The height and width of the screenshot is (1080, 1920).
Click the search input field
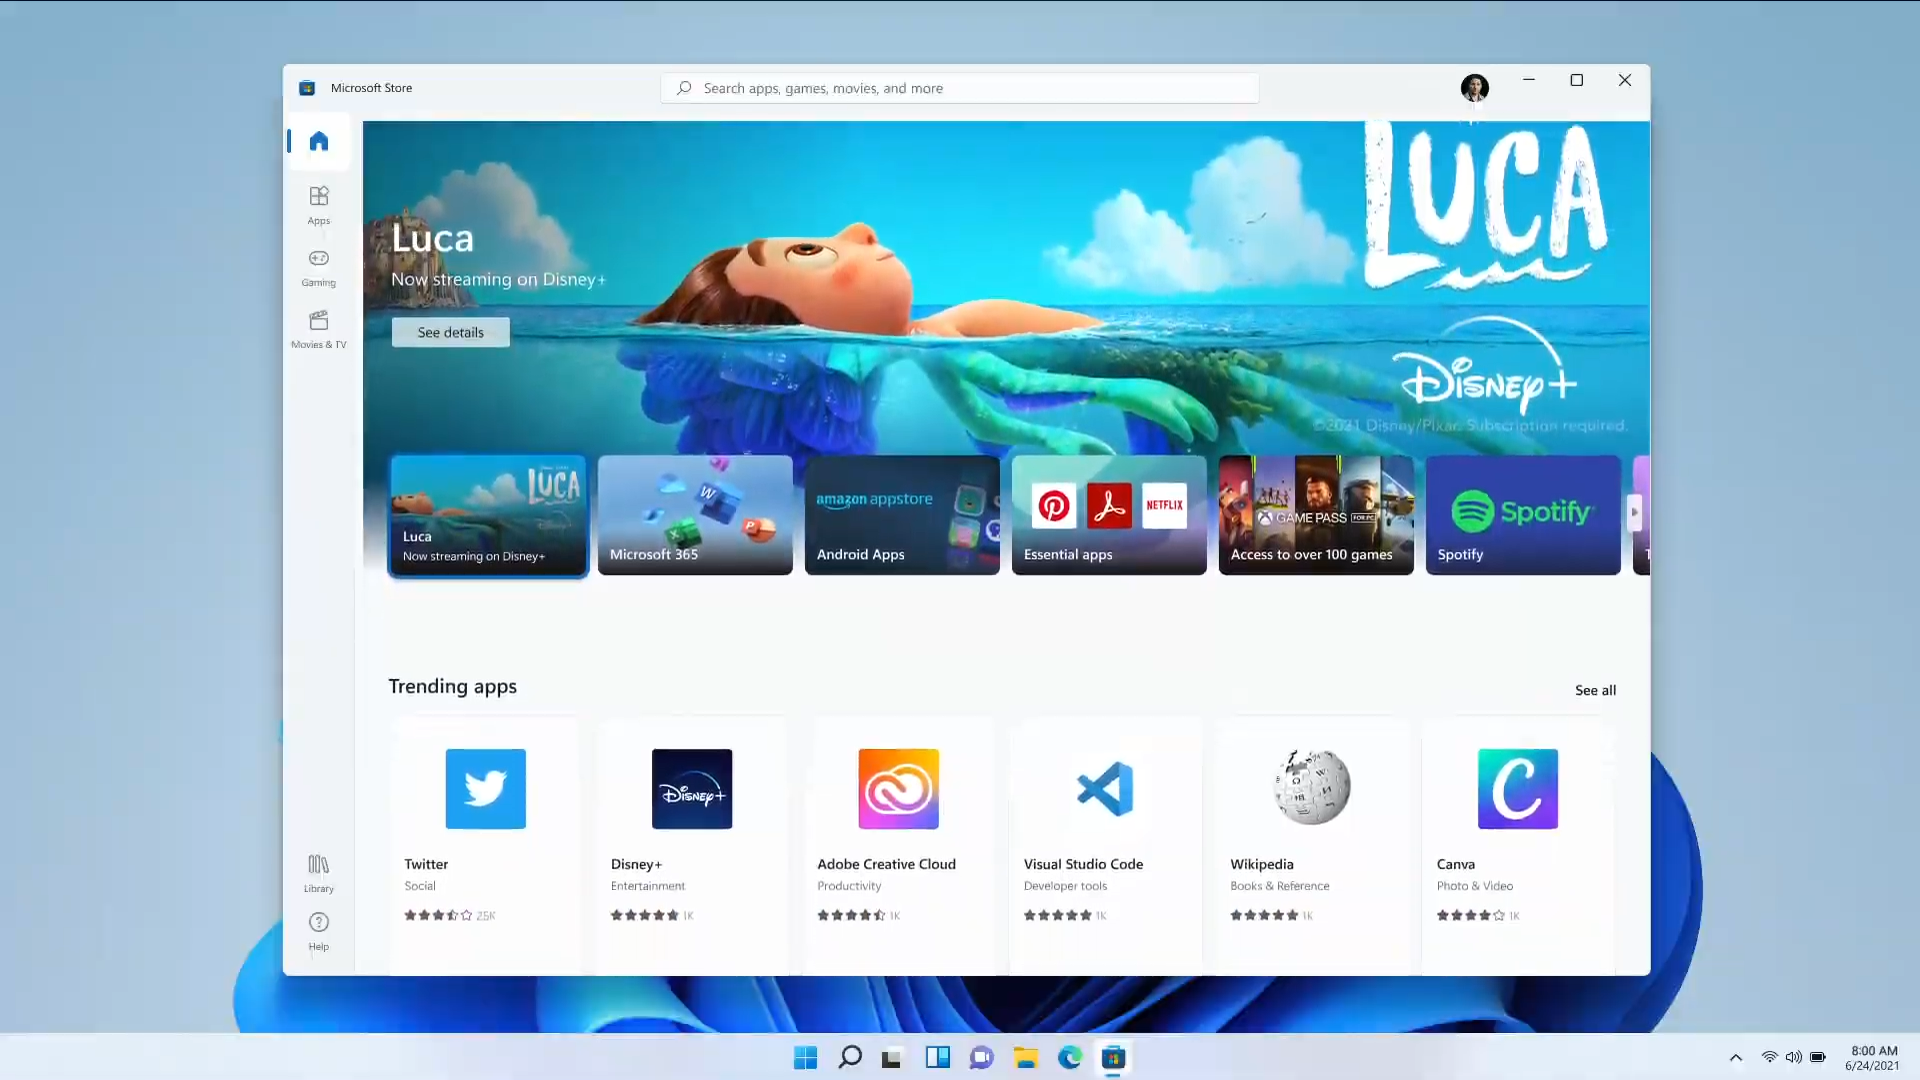[x=960, y=87]
